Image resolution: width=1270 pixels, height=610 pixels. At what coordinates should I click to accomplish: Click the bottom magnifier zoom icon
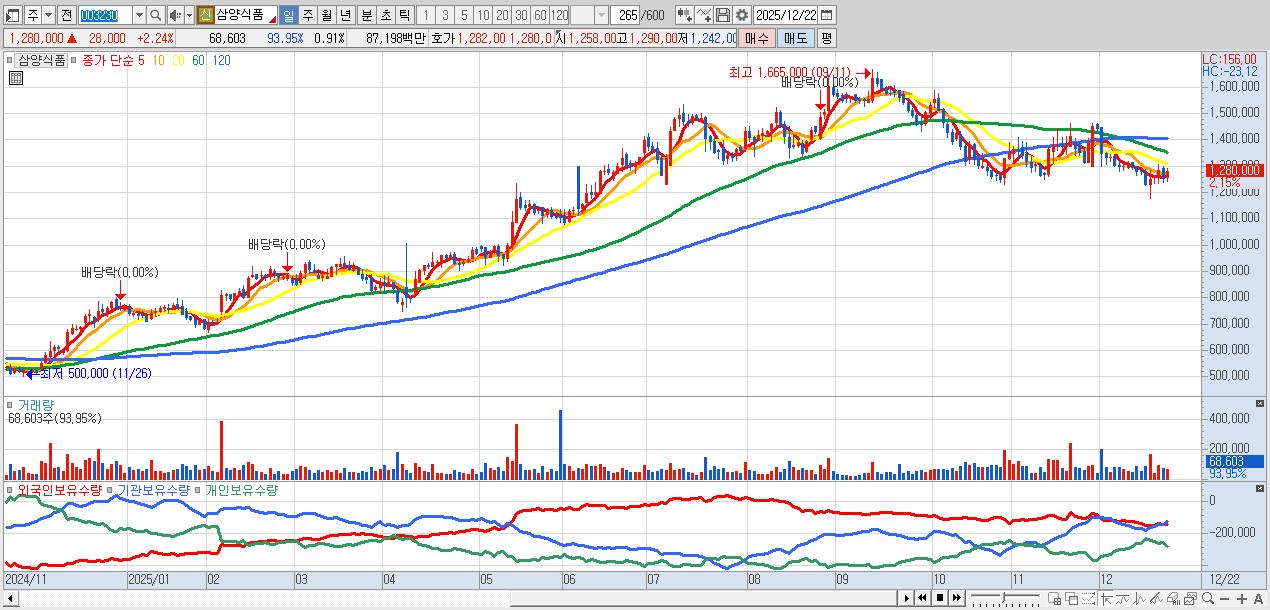pyautogui.click(x=1208, y=598)
